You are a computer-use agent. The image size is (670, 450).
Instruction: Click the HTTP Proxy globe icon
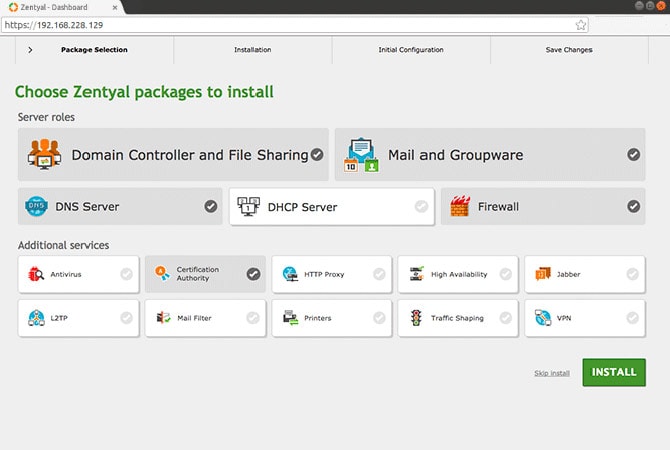coord(290,274)
